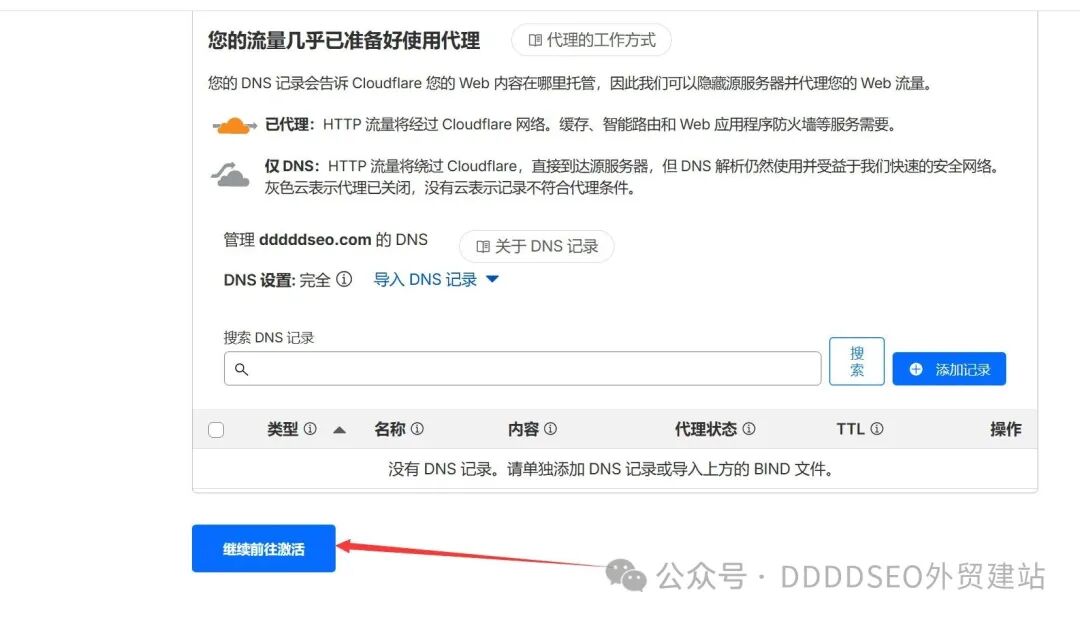The width and height of the screenshot is (1080, 620).
Task: Click the gray DNS-only cloud icon
Action: click(x=230, y=174)
